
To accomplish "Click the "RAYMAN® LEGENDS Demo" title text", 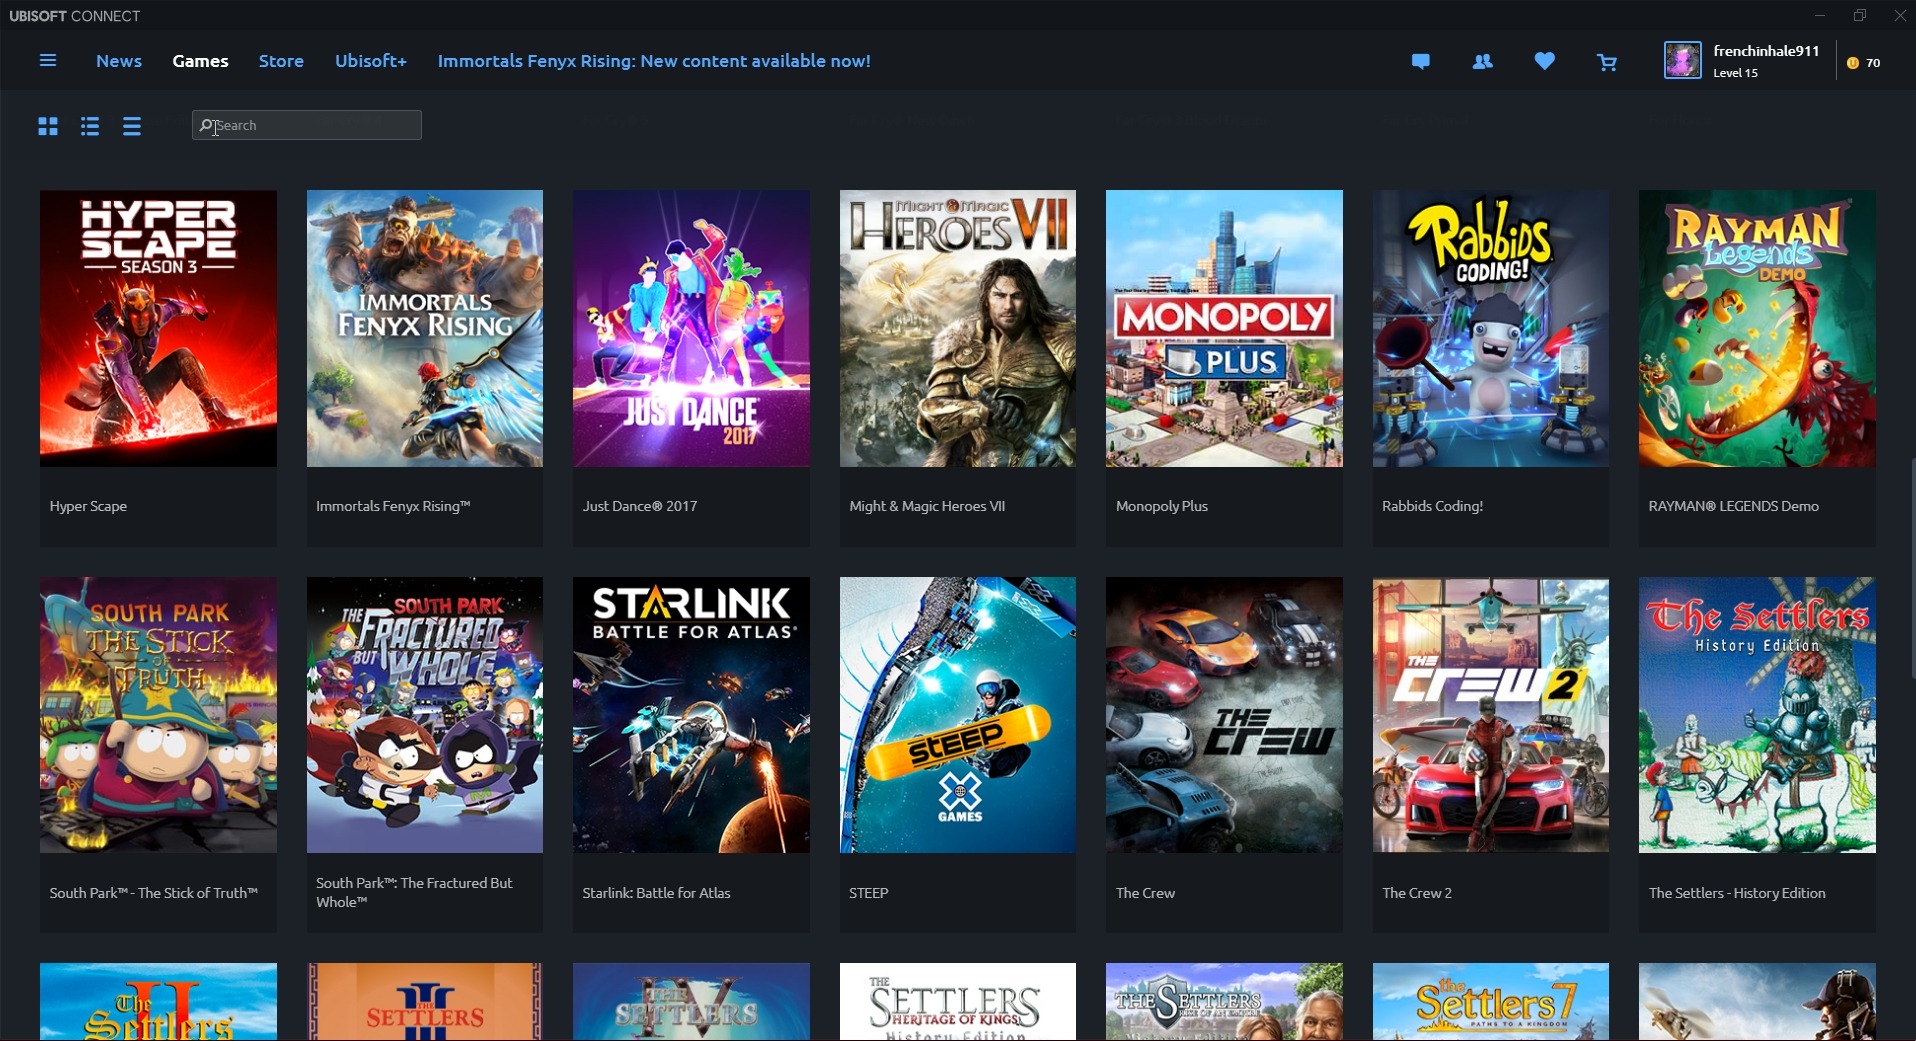I will coord(1734,506).
